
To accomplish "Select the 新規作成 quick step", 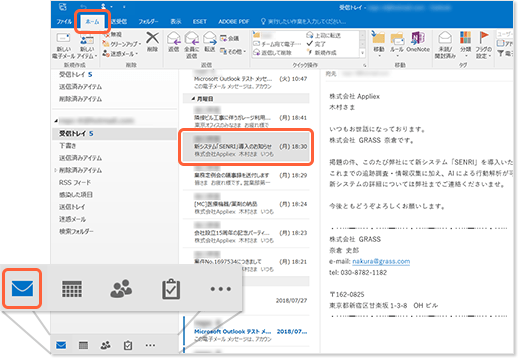I will pos(321,52).
